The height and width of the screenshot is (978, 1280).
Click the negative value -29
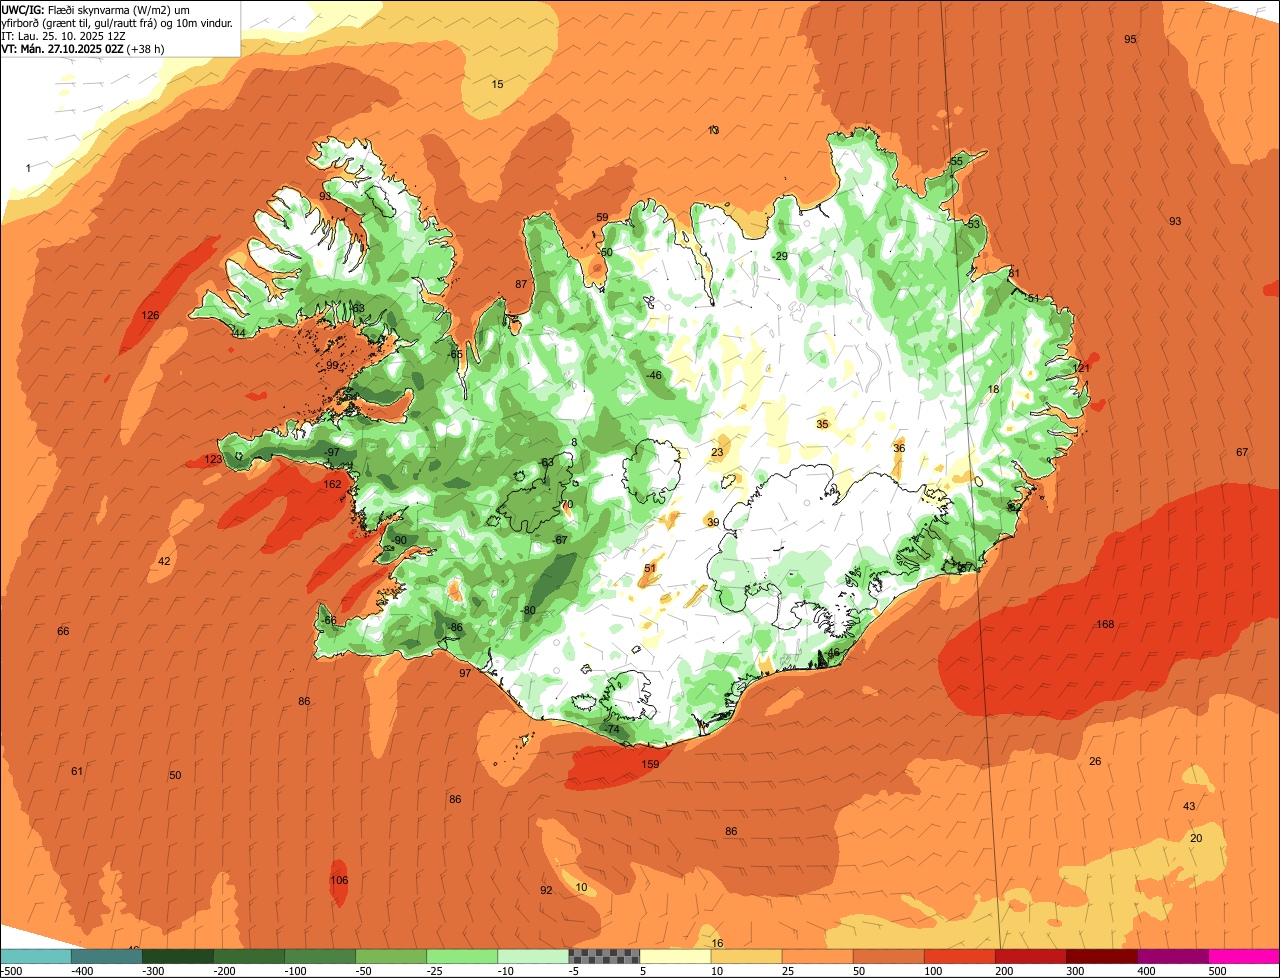point(780,257)
